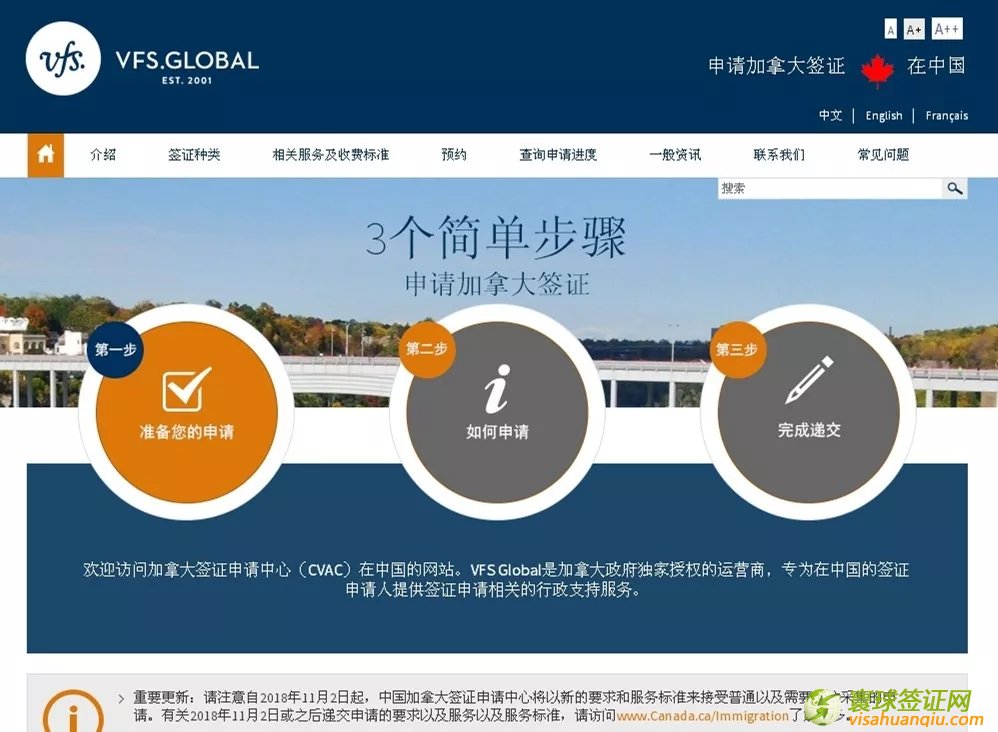Open the 相关服务及收费标准 menu
Image resolution: width=998 pixels, height=732 pixels.
330,155
